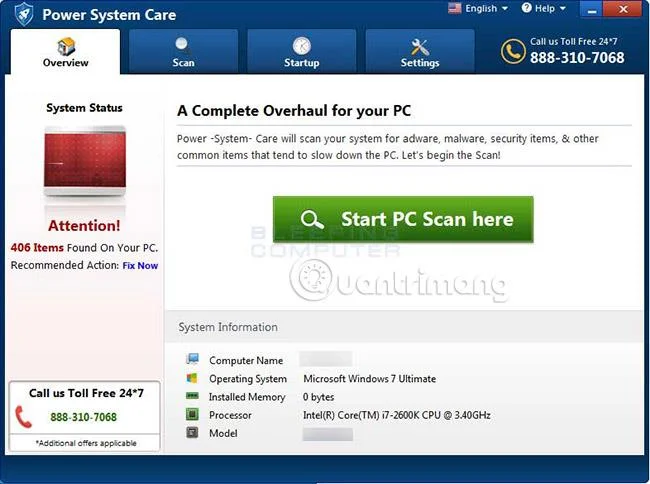Click the A Complete Overhaul heading
The image size is (650, 484).
pos(294,111)
